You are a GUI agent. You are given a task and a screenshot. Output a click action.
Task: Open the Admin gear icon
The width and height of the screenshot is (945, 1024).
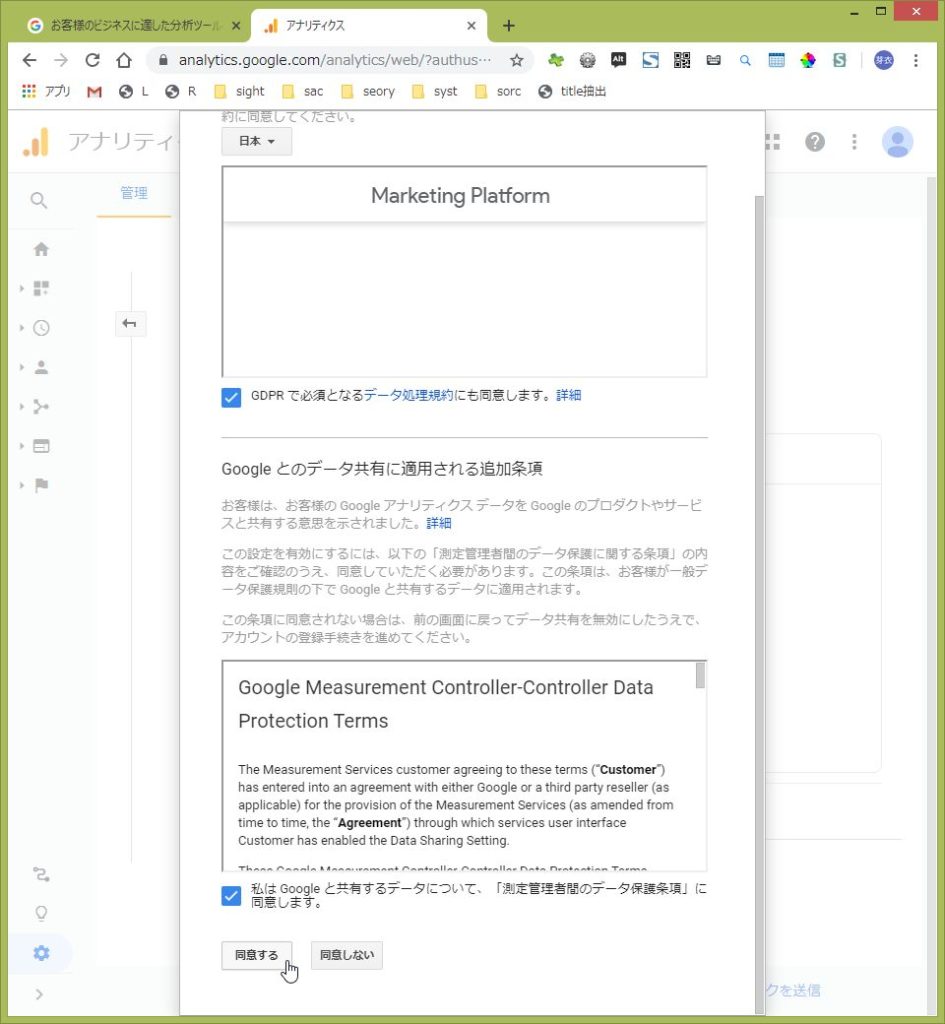click(41, 953)
